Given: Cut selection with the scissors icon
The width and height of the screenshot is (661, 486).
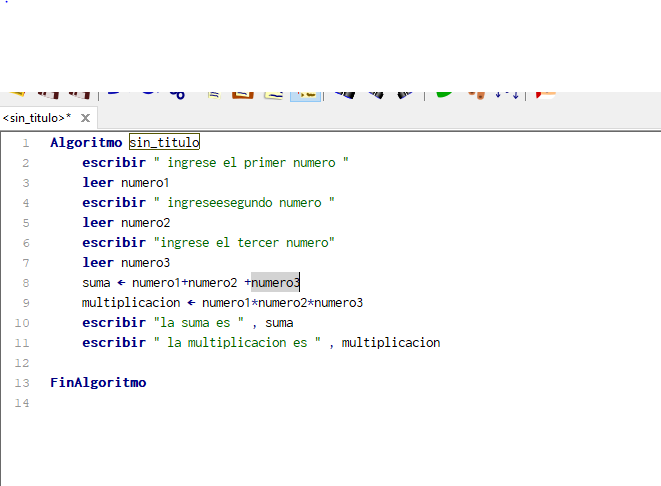Looking at the screenshot, I should (x=177, y=94).
